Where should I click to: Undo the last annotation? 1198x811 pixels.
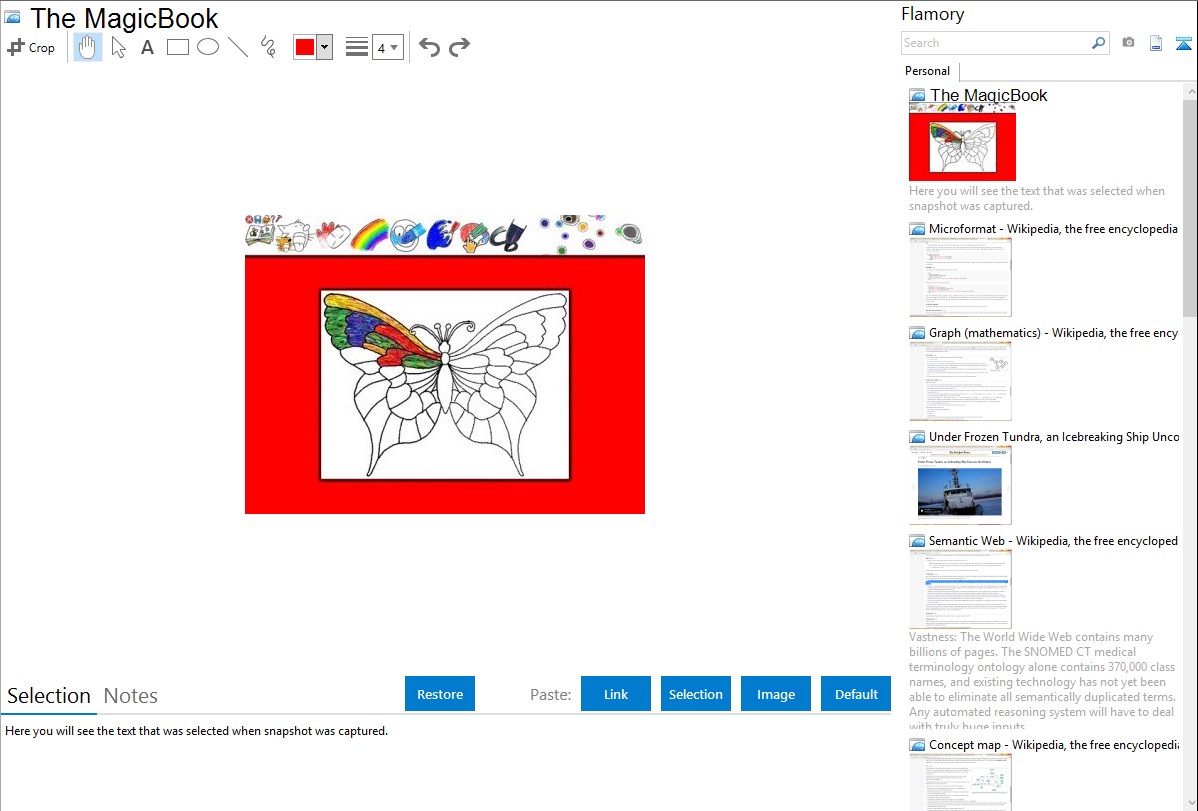click(429, 47)
